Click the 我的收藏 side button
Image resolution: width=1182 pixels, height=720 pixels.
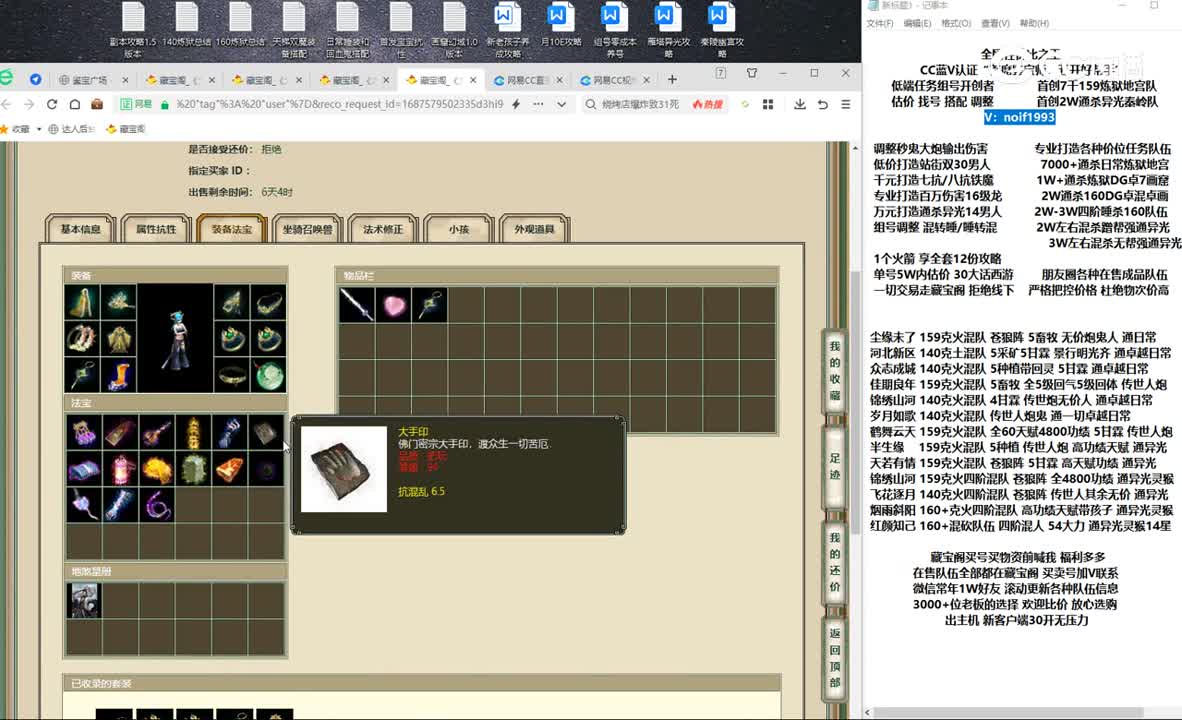click(x=834, y=371)
